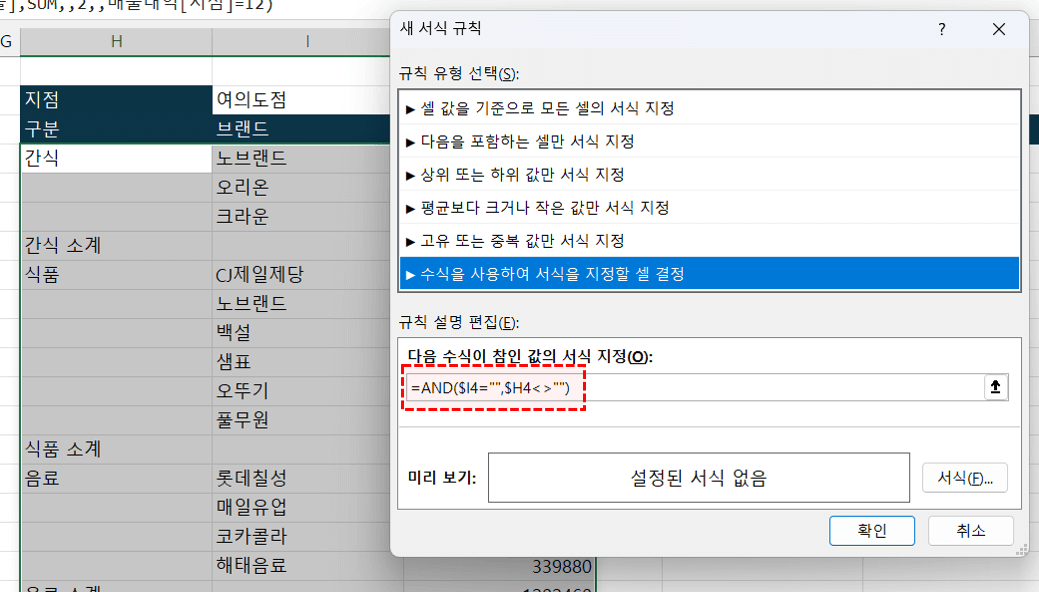This screenshot has height=592, width=1039.
Task: Click the help question mark icon
Action: [941, 30]
